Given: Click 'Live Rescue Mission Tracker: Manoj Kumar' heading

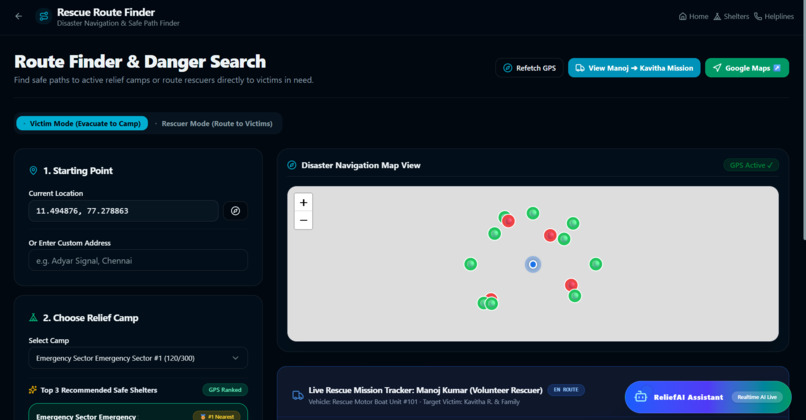Looking at the screenshot, I should [425, 390].
